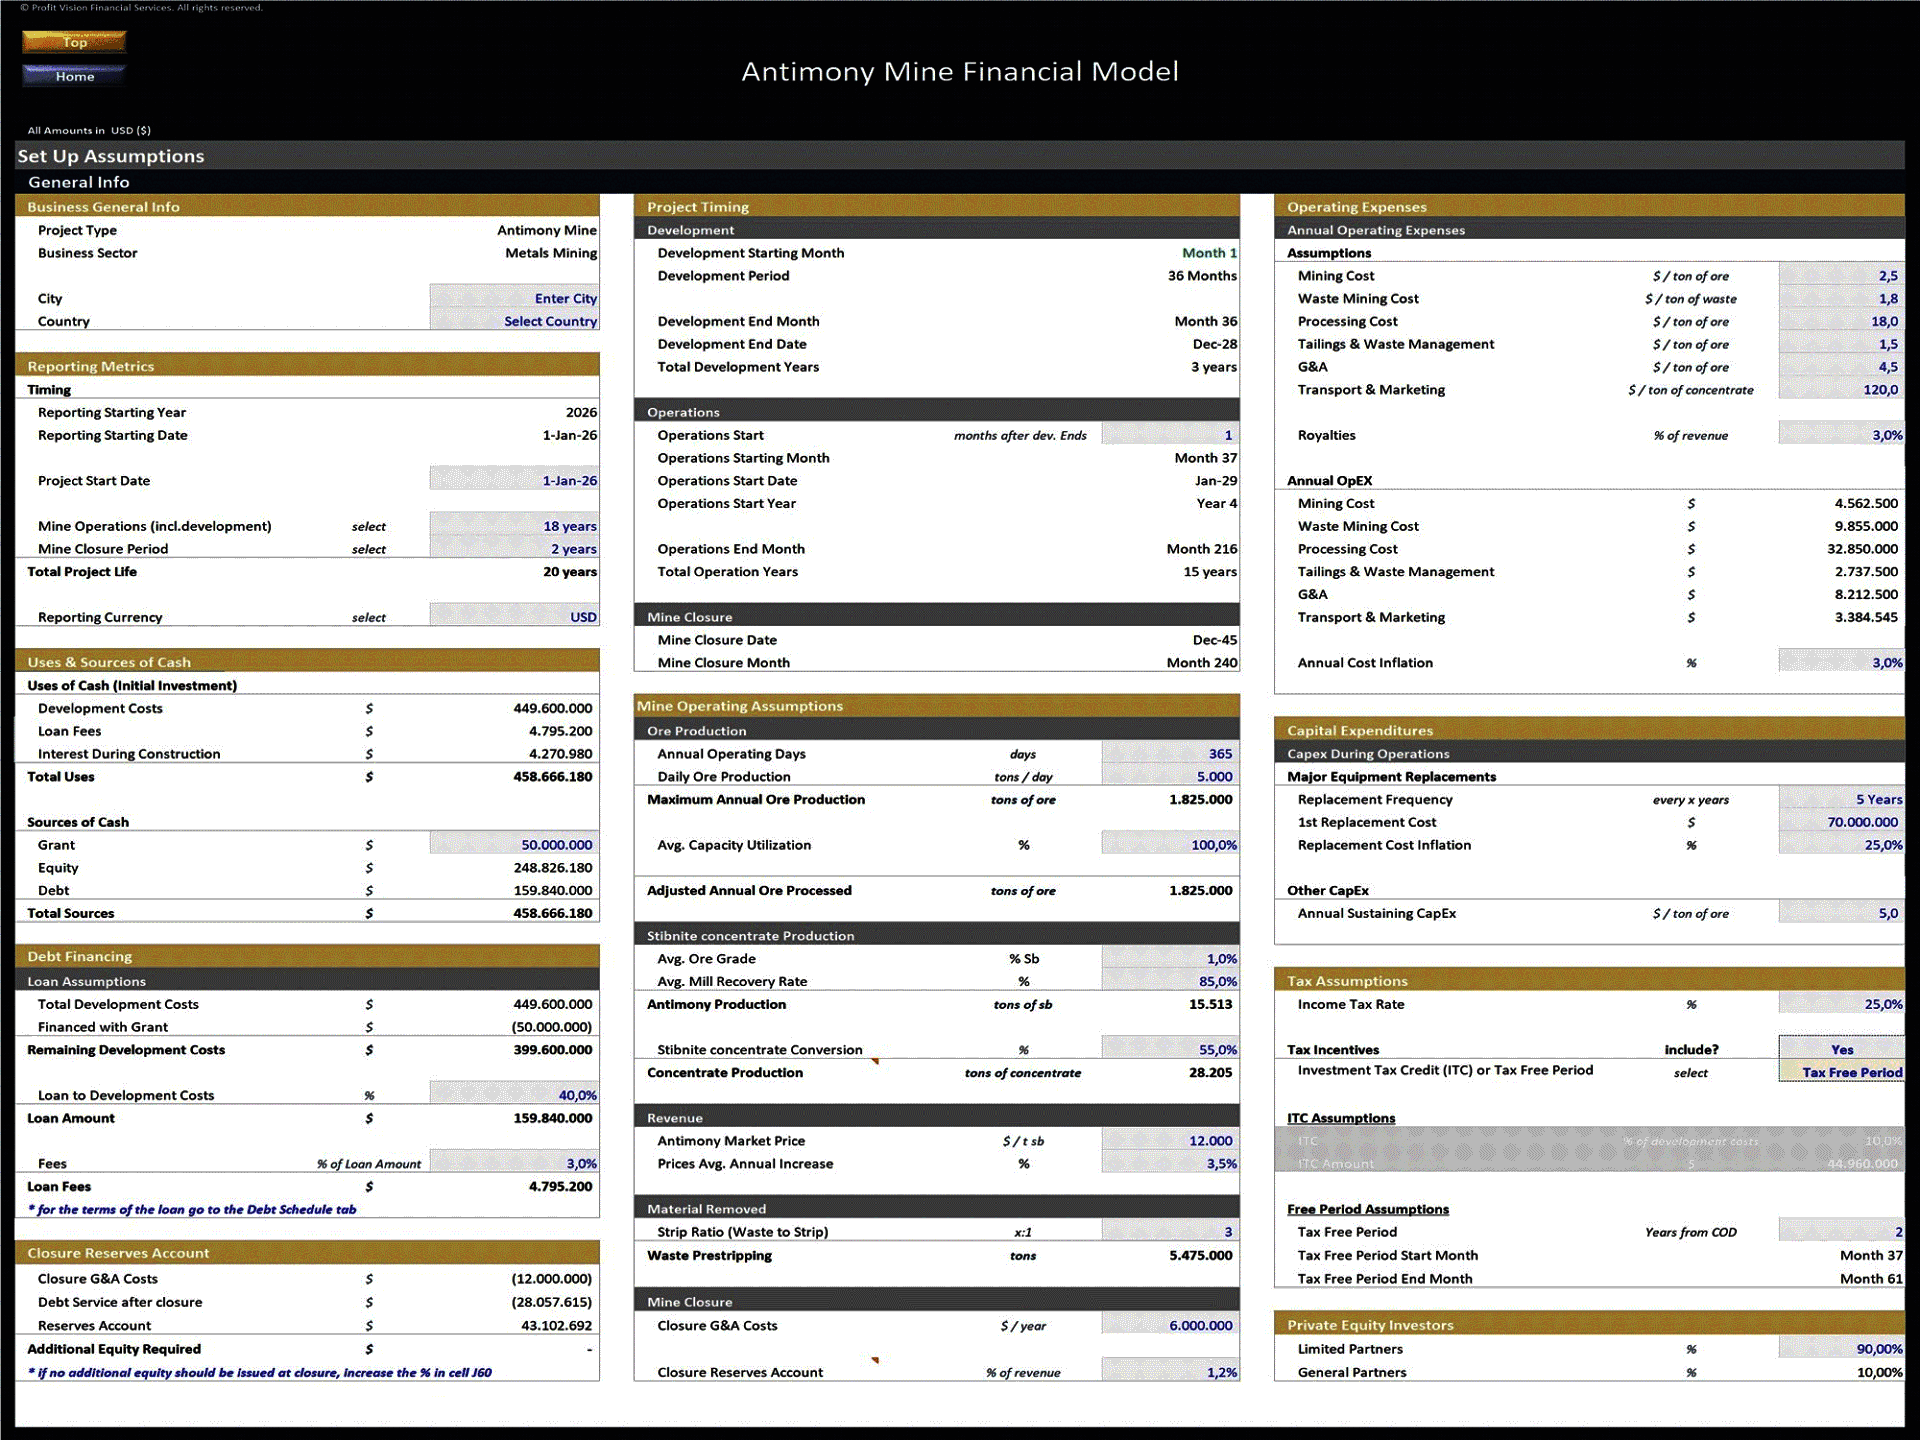Open the Tax Free Period selection dropdown

coord(1841,1072)
